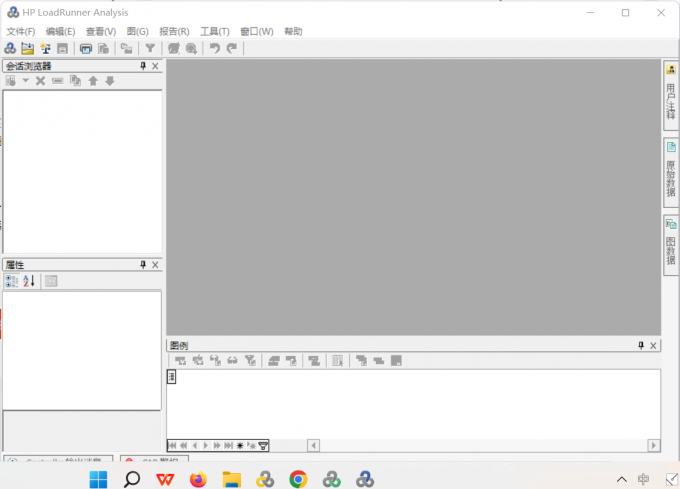Image resolution: width=680 pixels, height=489 pixels.
Task: Pin the 图例 legend panel
Action: click(641, 345)
